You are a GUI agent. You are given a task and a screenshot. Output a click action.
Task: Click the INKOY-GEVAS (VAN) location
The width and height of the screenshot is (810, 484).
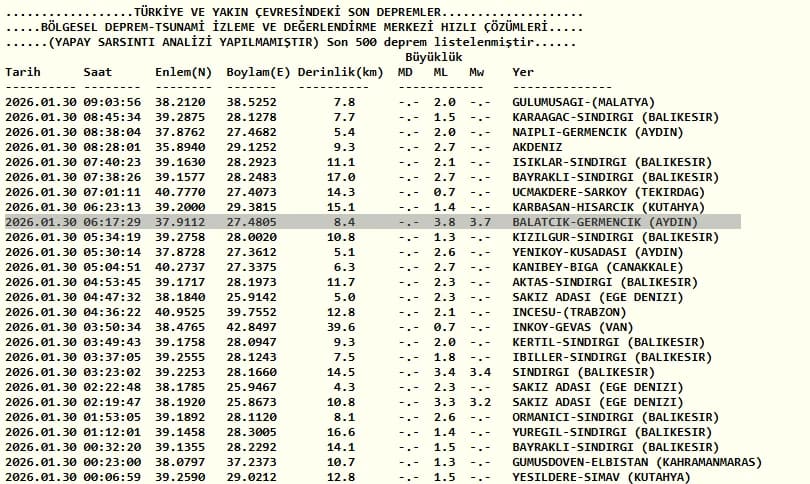click(x=572, y=327)
